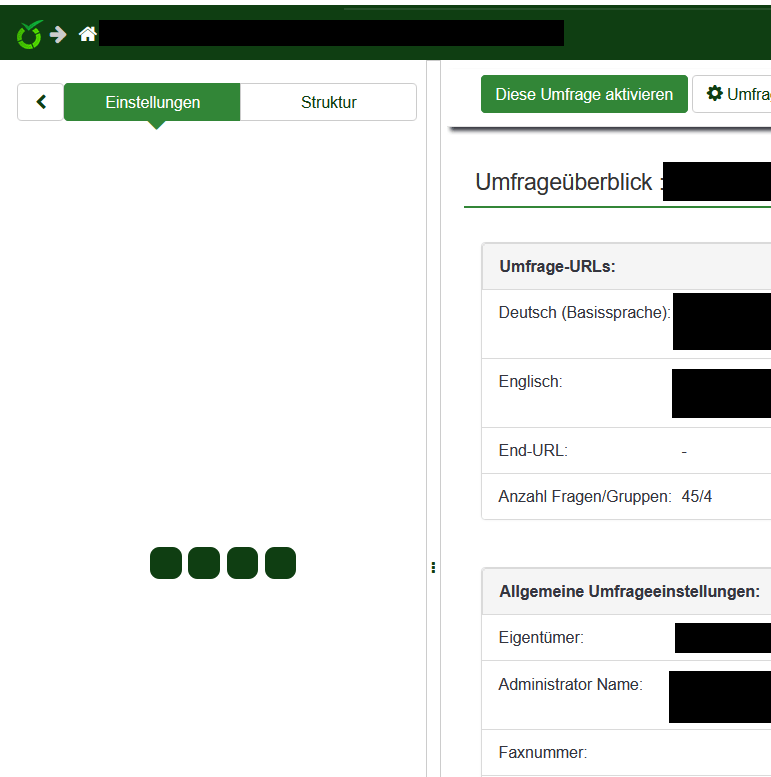The width and height of the screenshot is (771, 777).
Task: Click the LimeSurvey logo icon
Action: [30, 34]
